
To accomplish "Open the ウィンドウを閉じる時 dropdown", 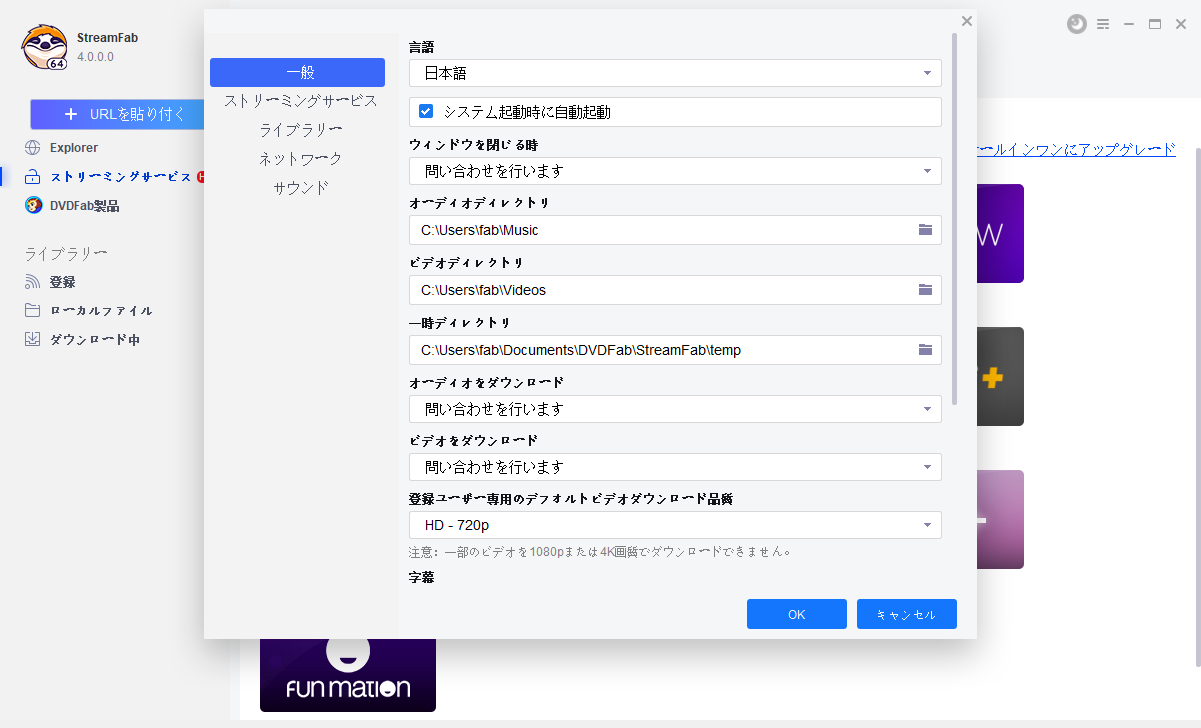I will 675,171.
